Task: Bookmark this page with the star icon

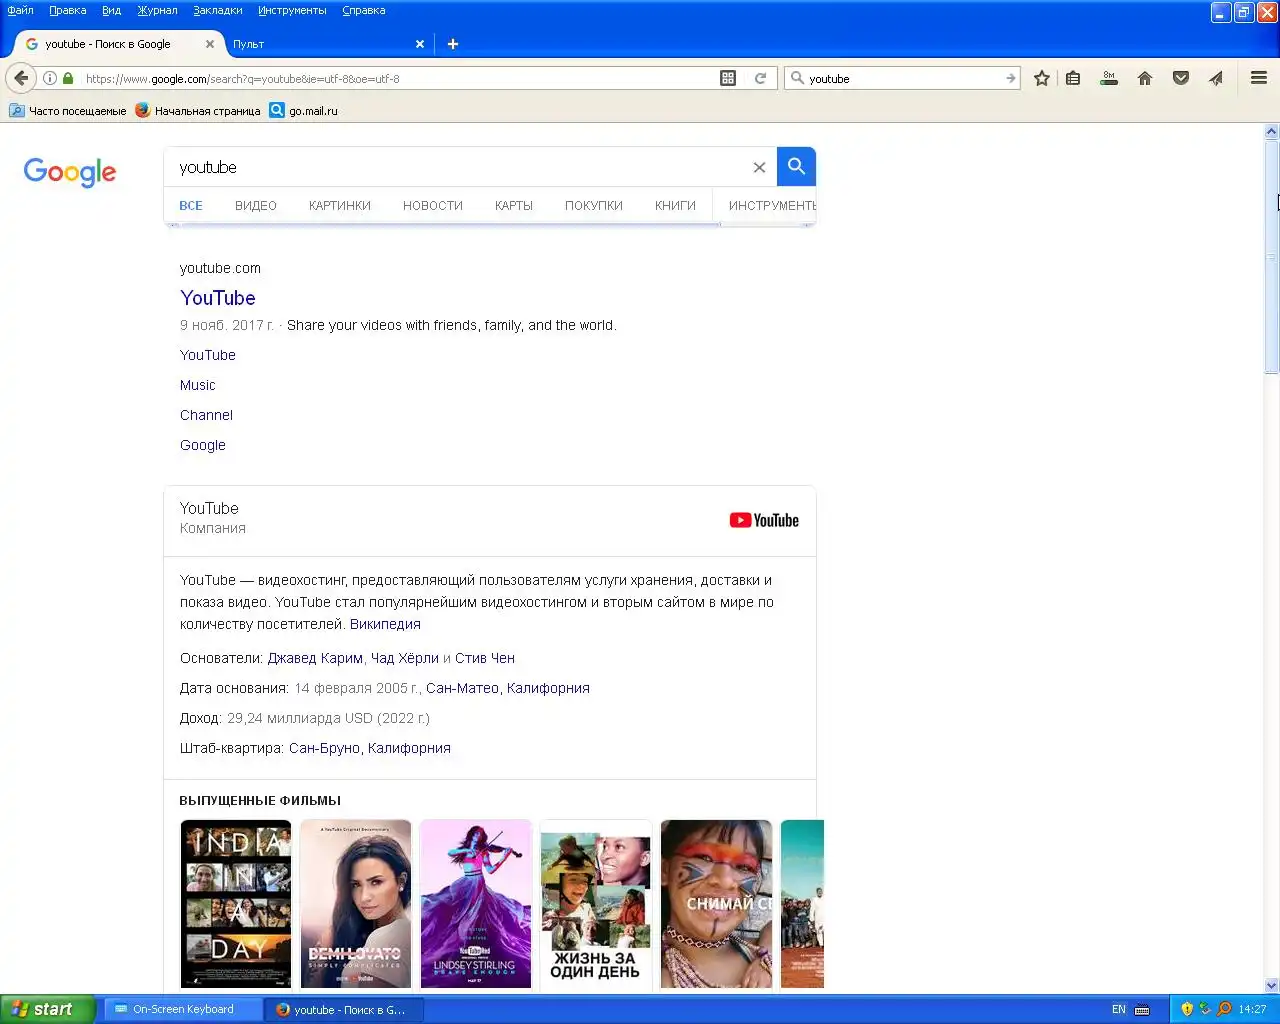Action: tap(1042, 78)
